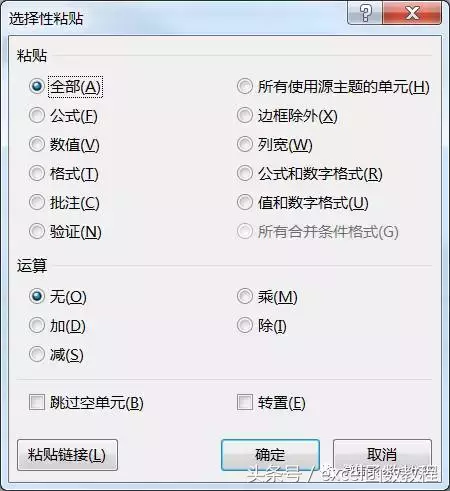Click the help question mark icon

(x=366, y=13)
